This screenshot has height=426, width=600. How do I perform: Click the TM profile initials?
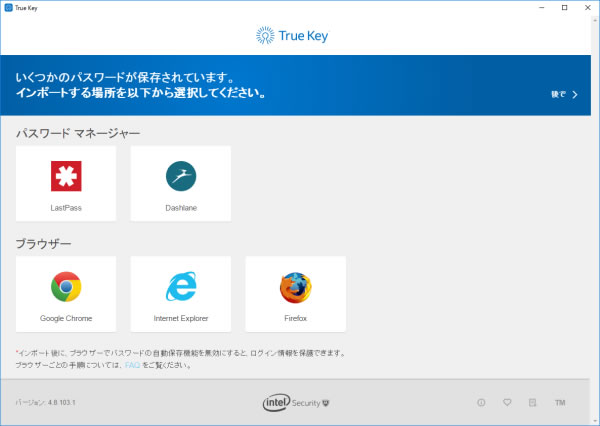point(560,403)
